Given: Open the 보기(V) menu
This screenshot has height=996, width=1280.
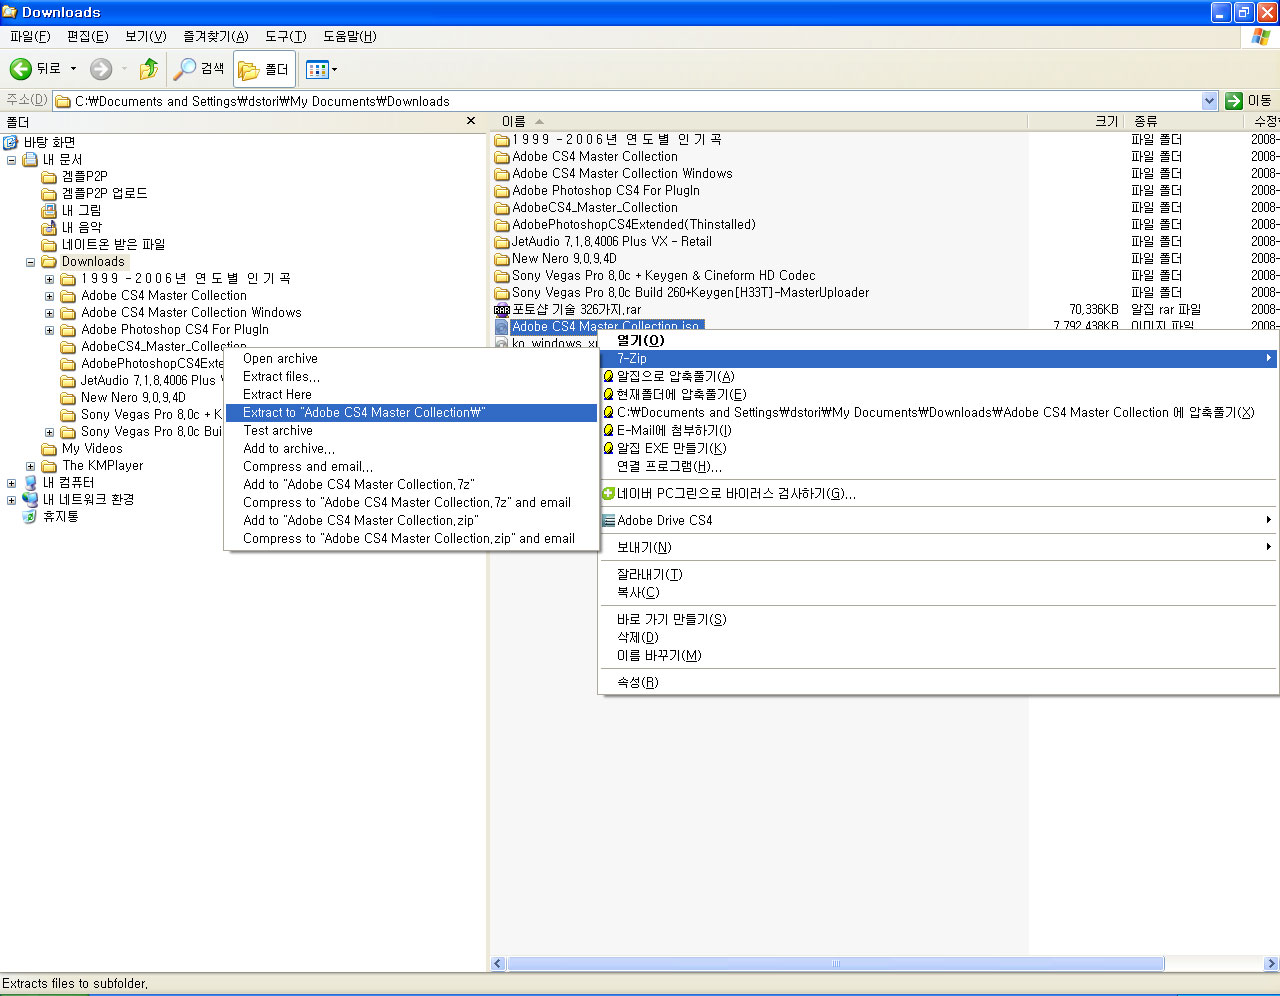Looking at the screenshot, I should coord(145,36).
